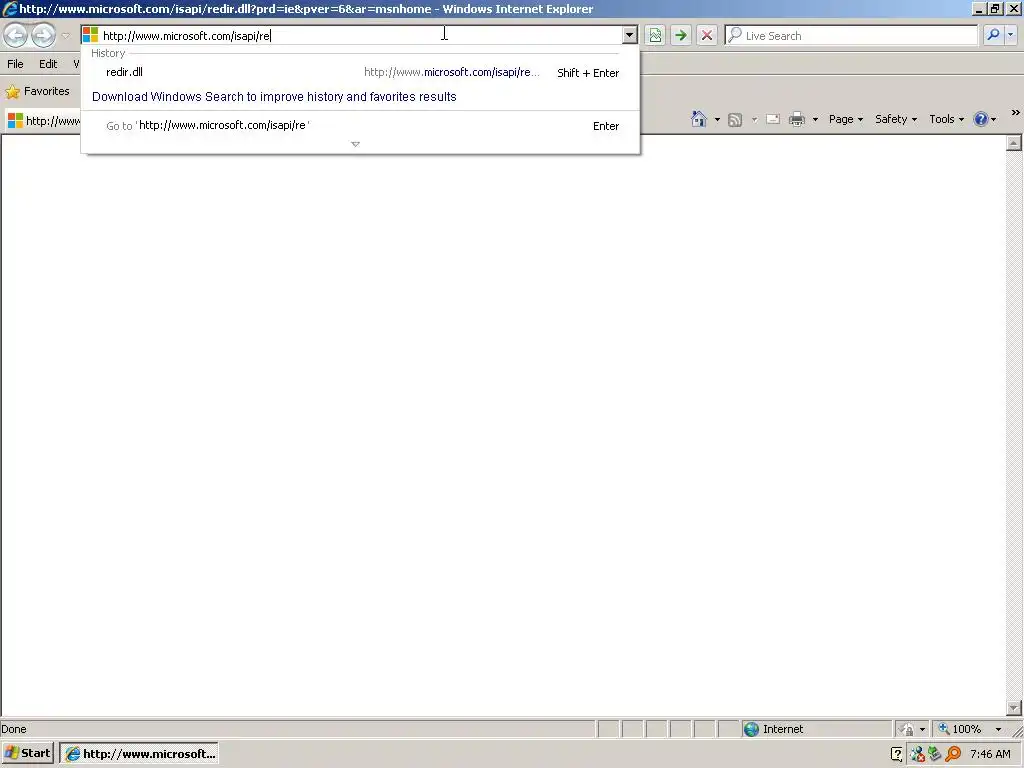Viewport: 1024px width, 768px height.
Task: Click the Microsoft logo favicon in address bar
Action: (91, 35)
